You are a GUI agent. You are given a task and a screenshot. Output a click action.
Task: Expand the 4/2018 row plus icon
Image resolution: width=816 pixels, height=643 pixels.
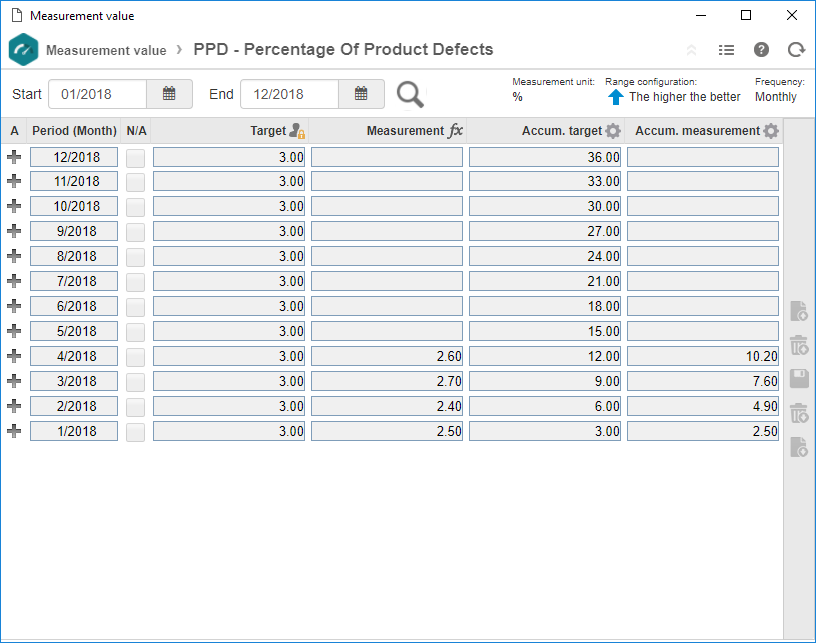pyautogui.click(x=14, y=356)
